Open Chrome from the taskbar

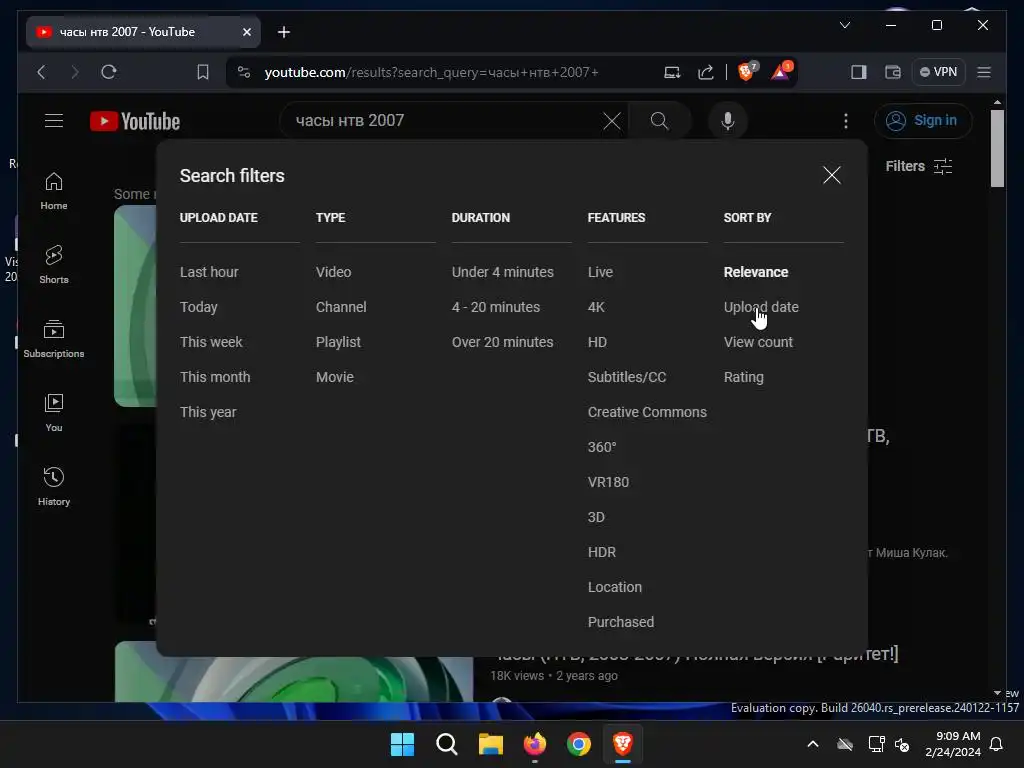point(579,744)
